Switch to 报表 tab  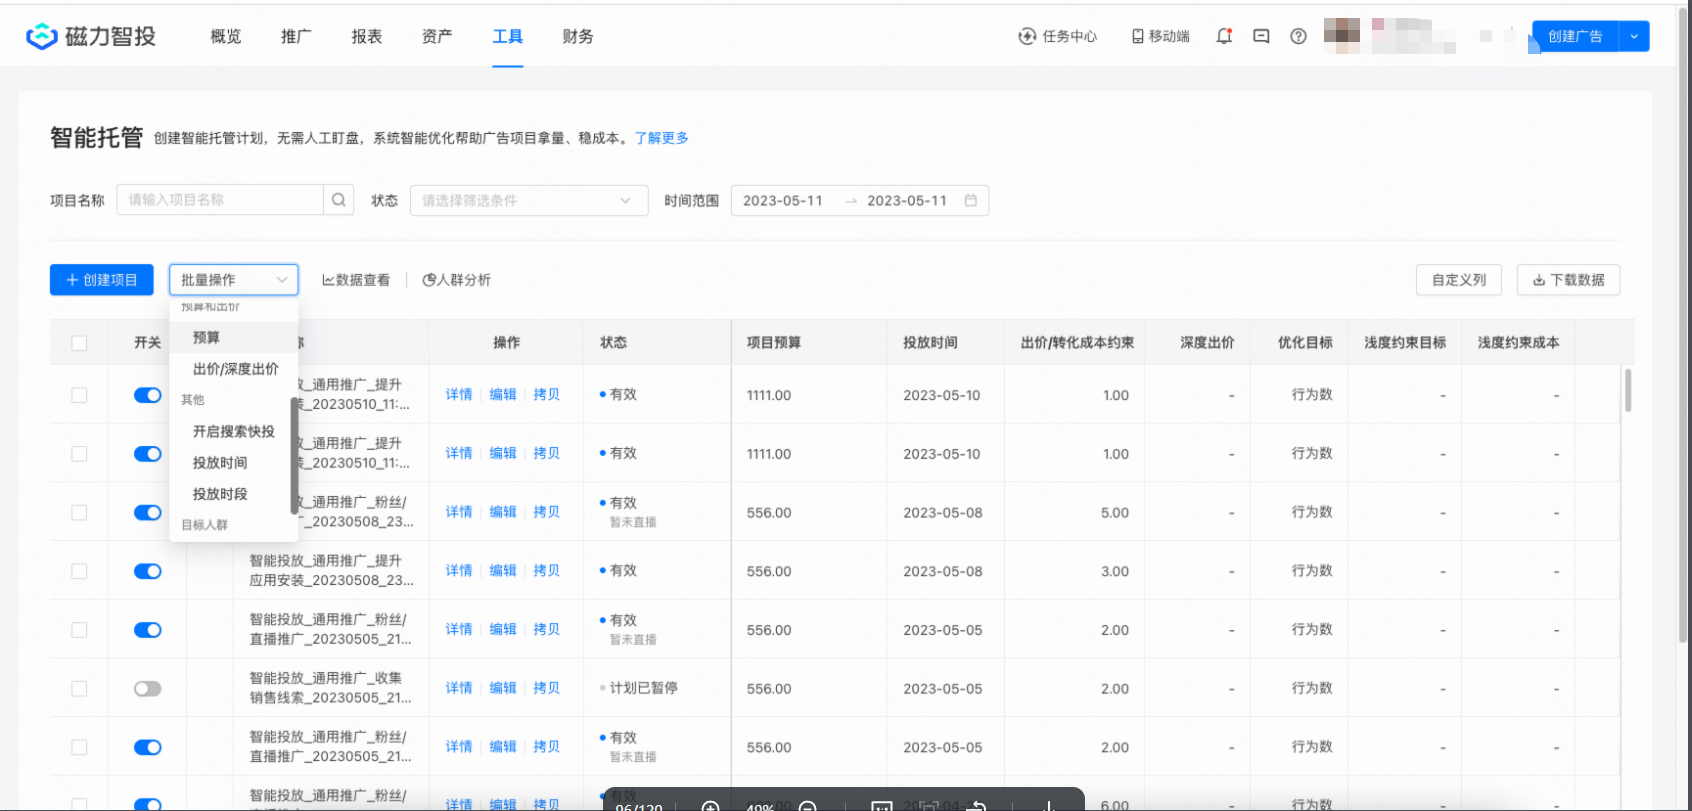pos(367,36)
